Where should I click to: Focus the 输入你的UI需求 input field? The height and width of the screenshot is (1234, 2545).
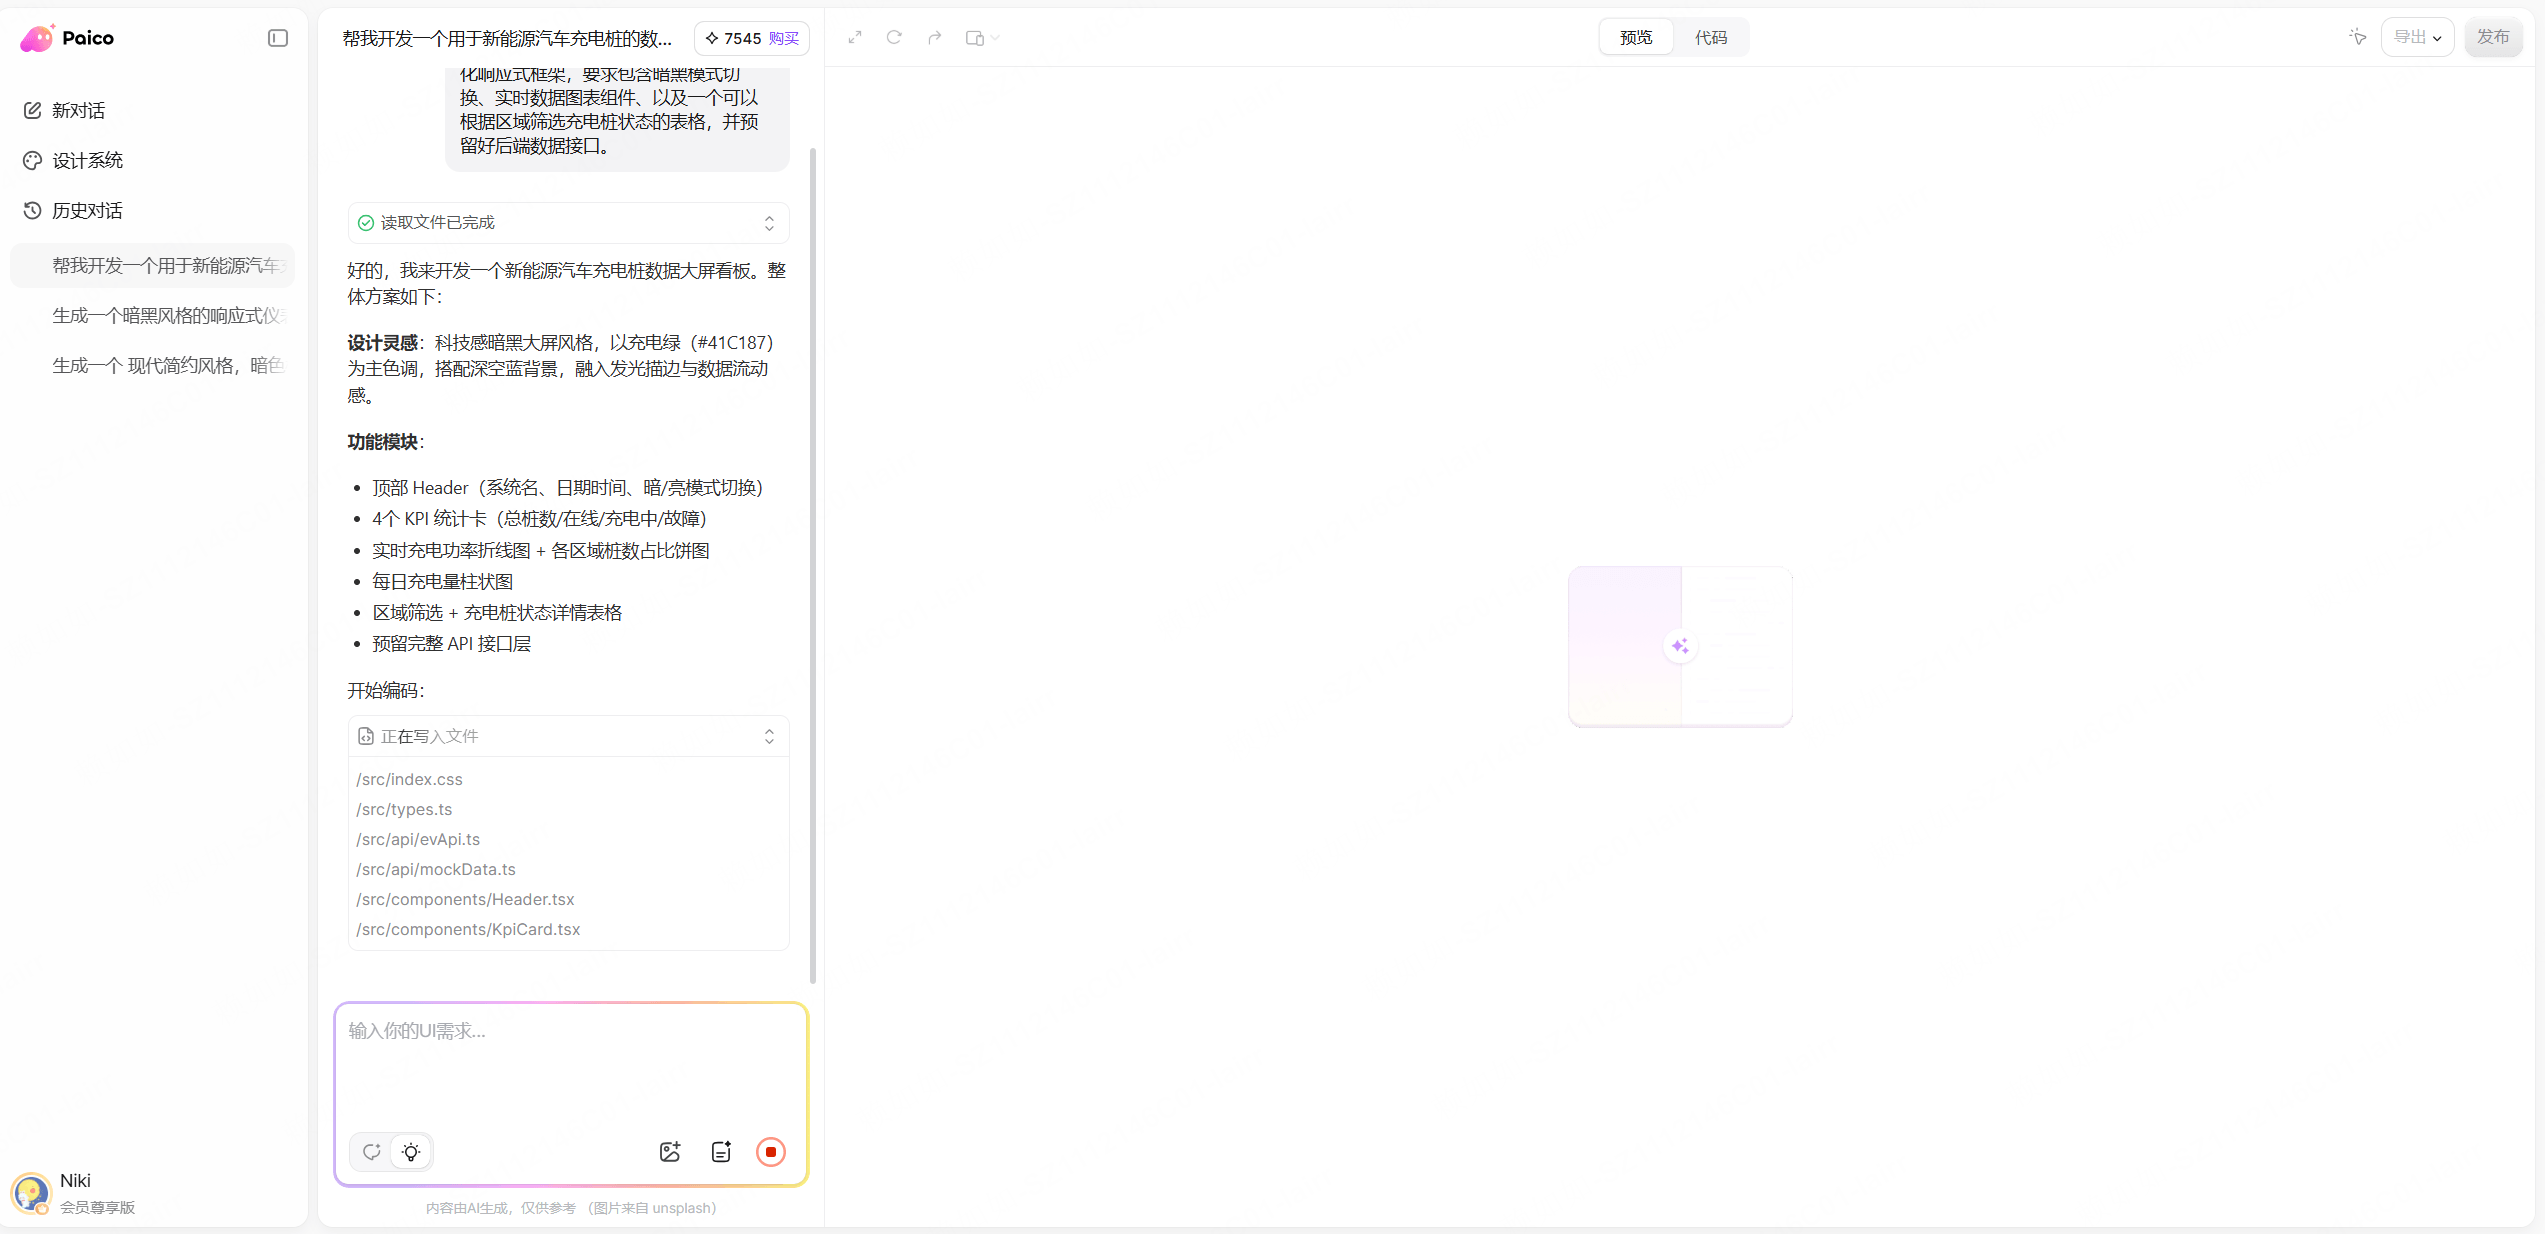pyautogui.click(x=571, y=1065)
